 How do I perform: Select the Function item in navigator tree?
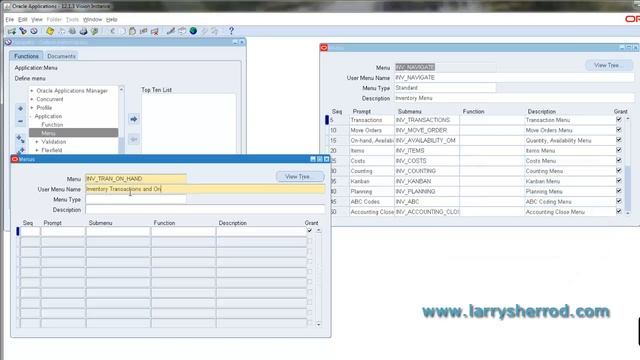pyautogui.click(x=52, y=125)
